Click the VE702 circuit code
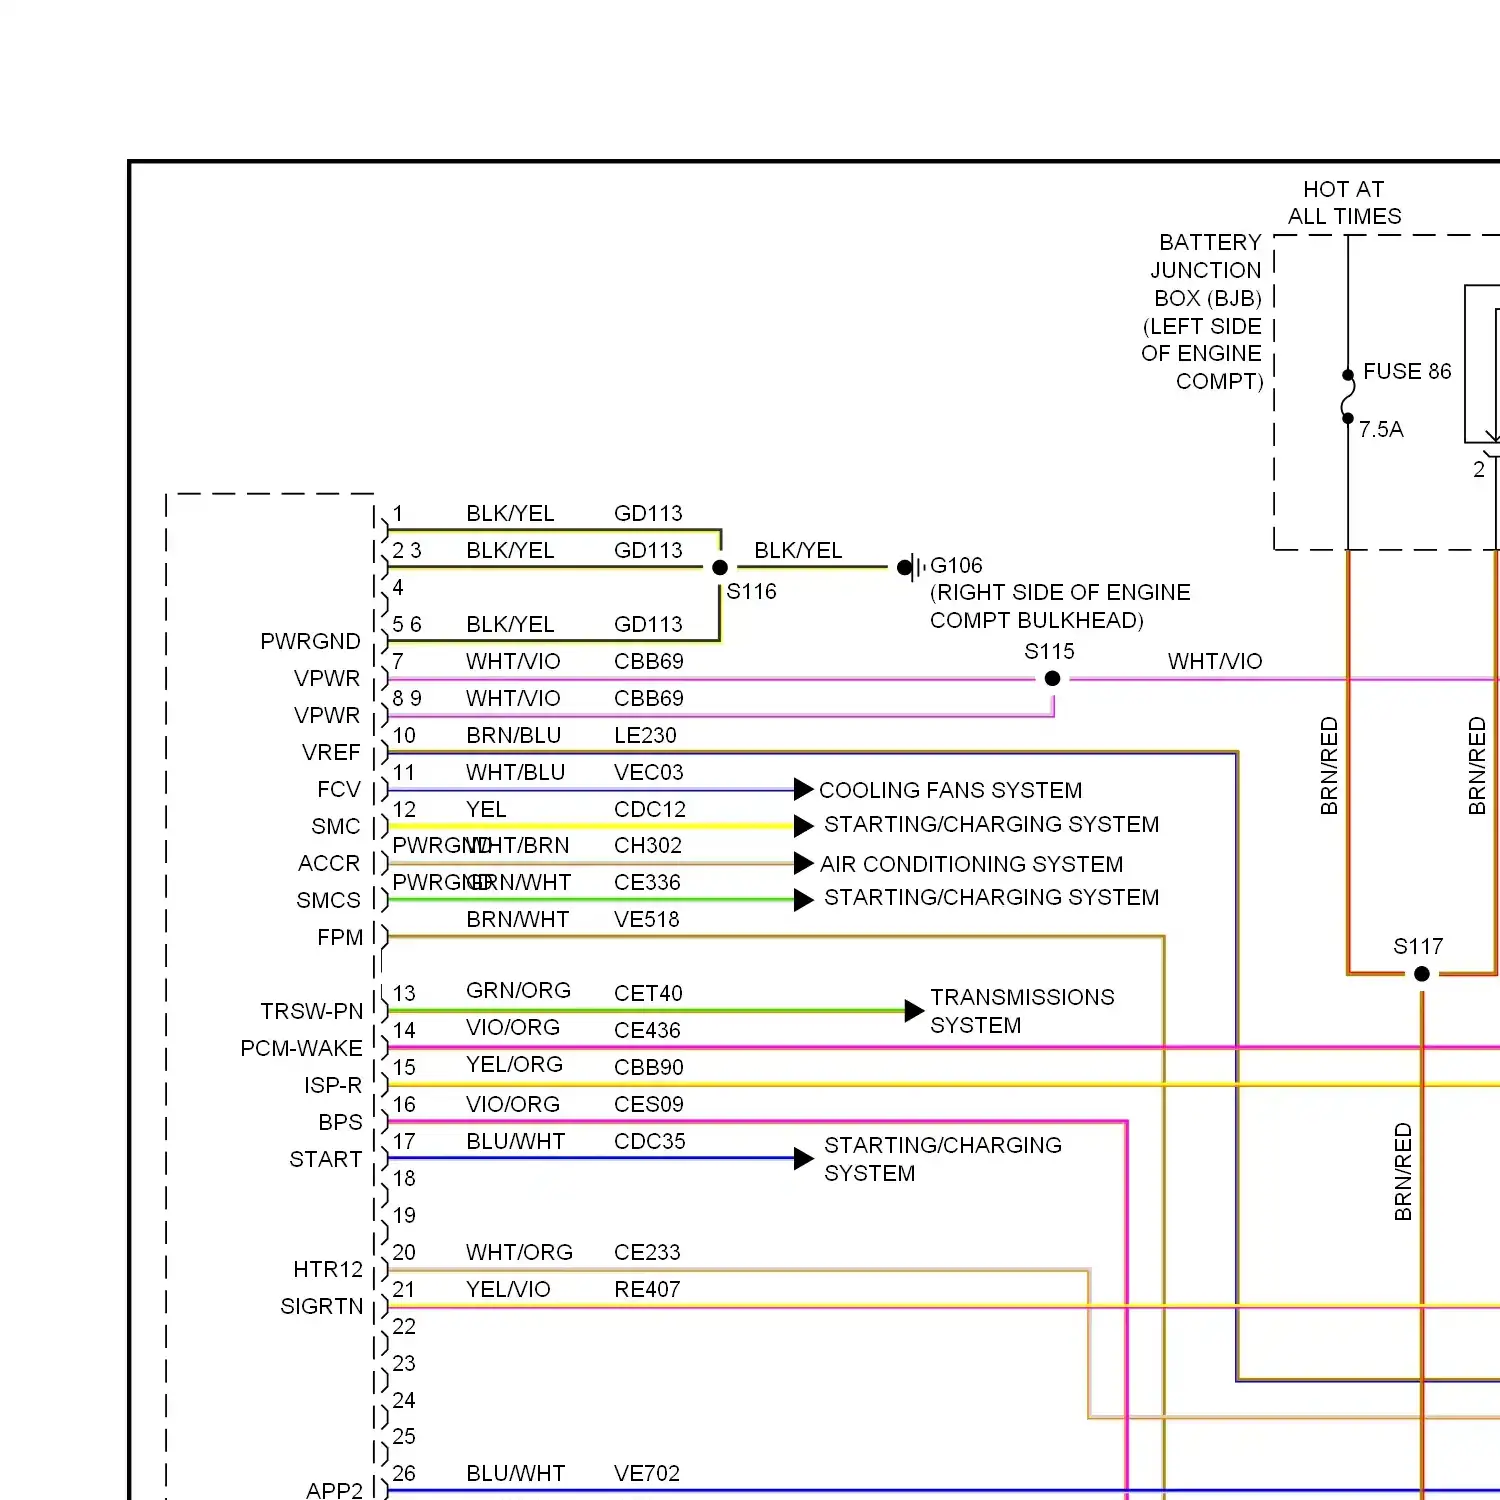 [x=646, y=1473]
